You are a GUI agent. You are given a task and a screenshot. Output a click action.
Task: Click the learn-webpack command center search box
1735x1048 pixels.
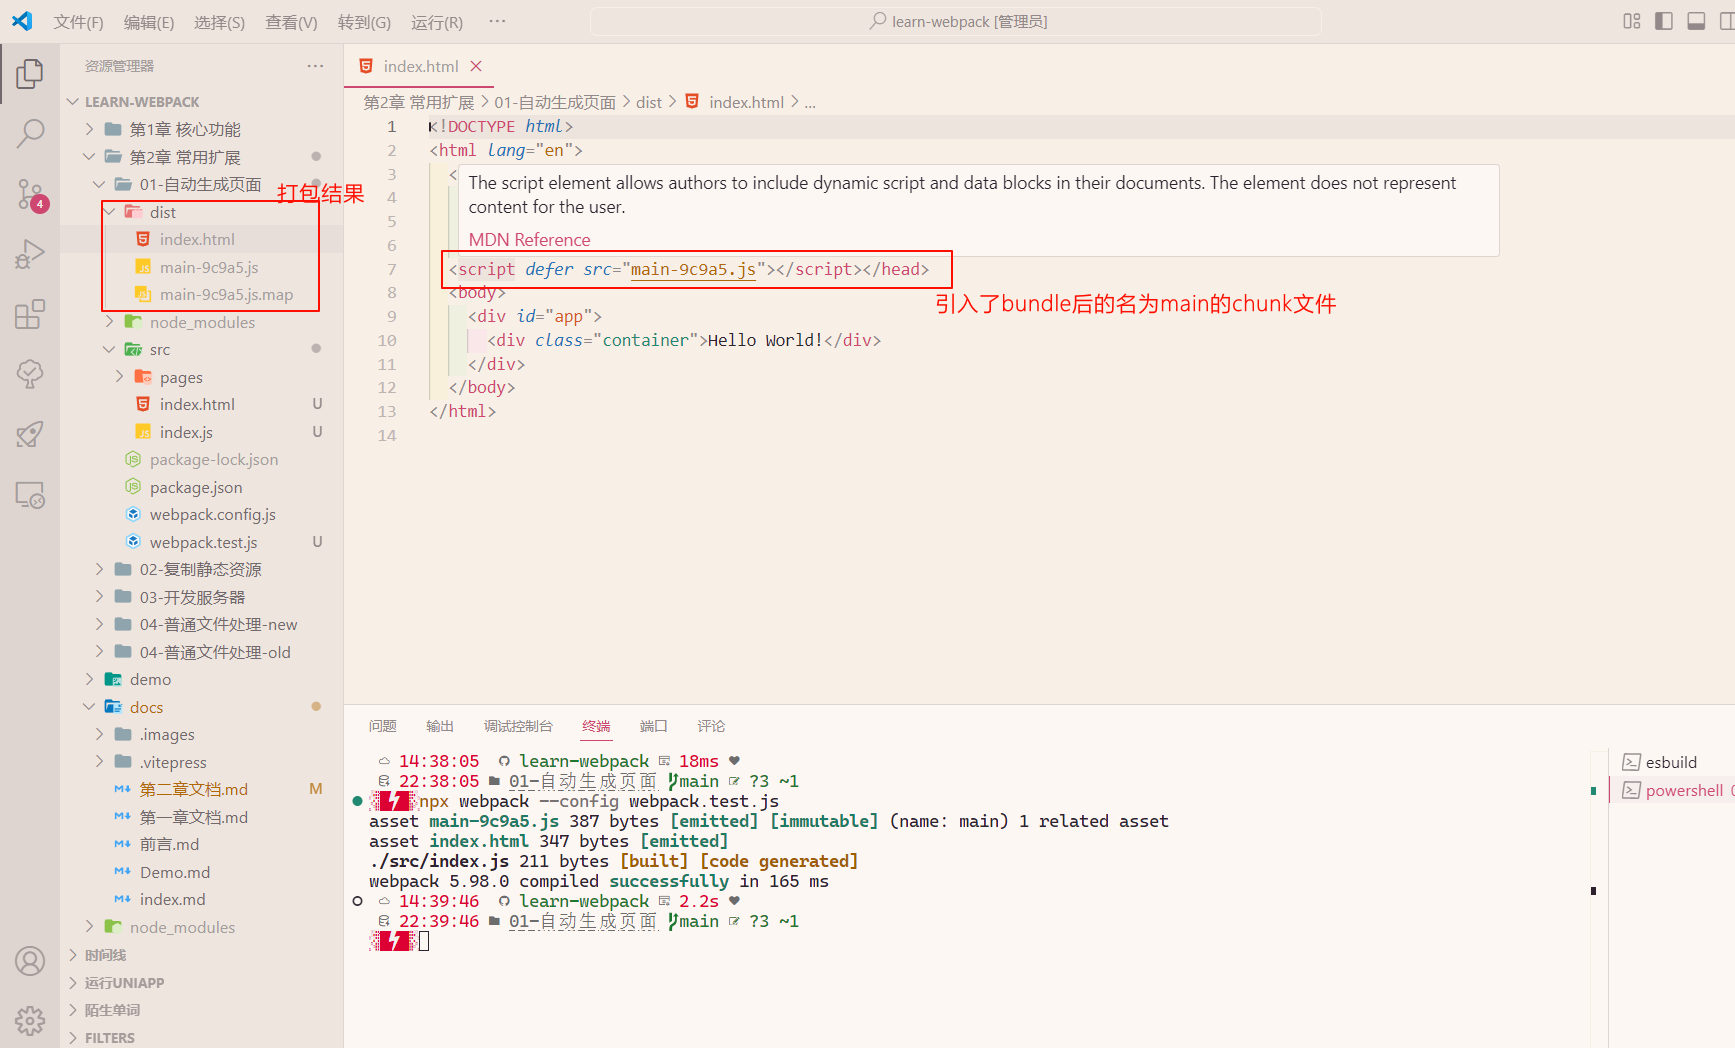[x=956, y=21]
